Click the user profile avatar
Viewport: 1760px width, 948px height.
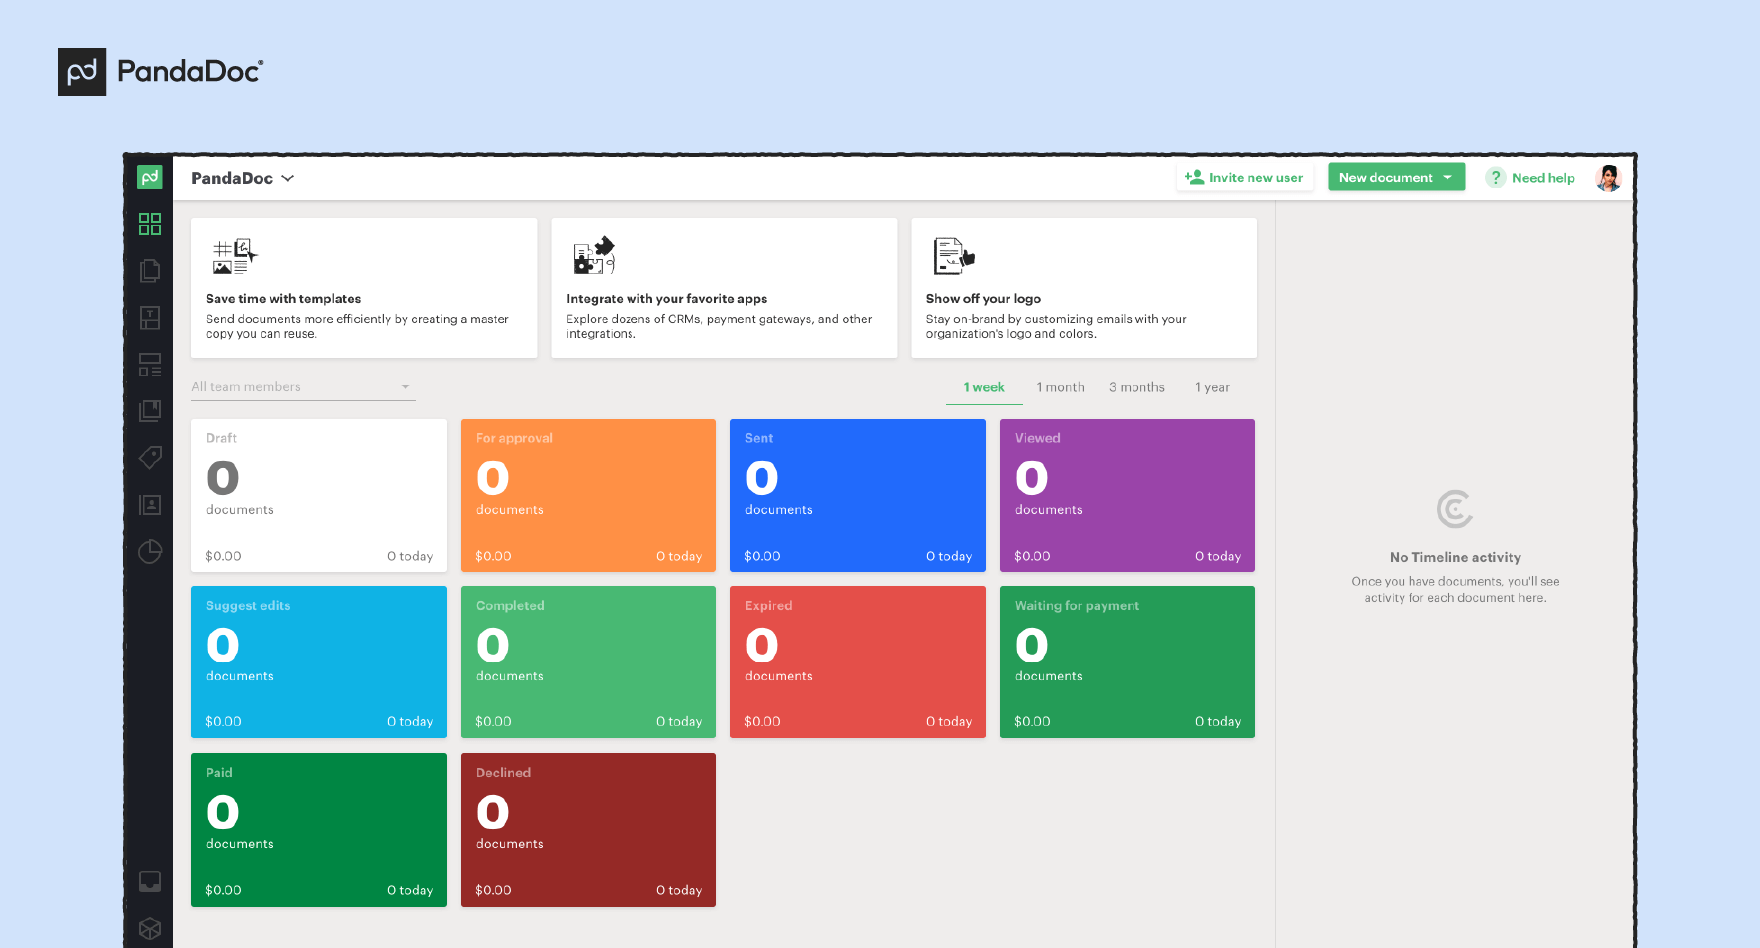(x=1608, y=178)
